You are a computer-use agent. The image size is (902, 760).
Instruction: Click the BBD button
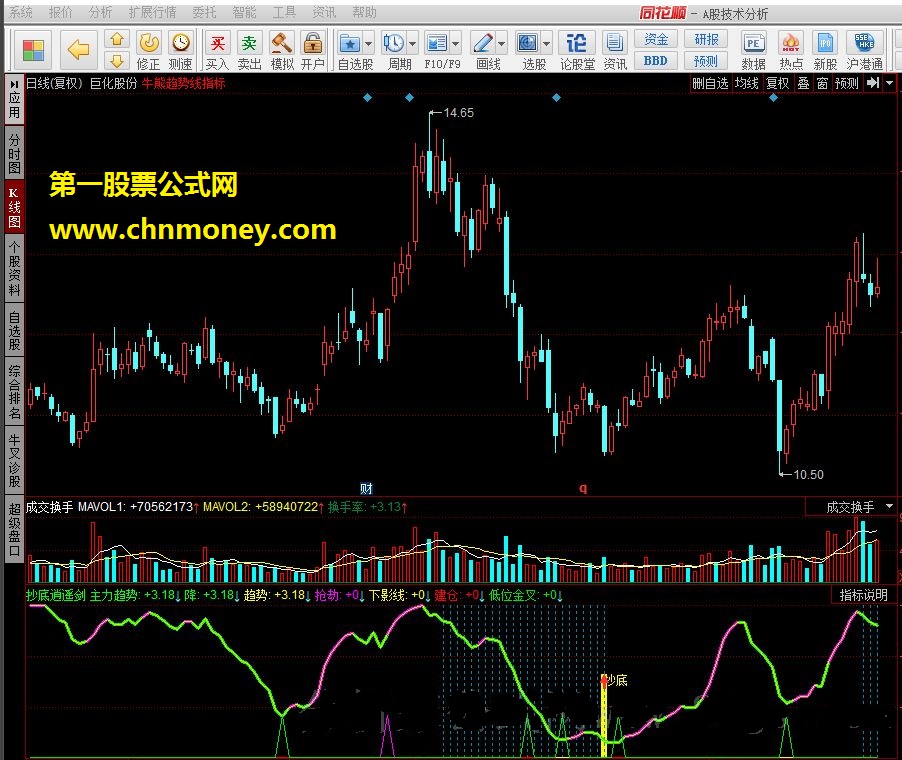pos(655,60)
